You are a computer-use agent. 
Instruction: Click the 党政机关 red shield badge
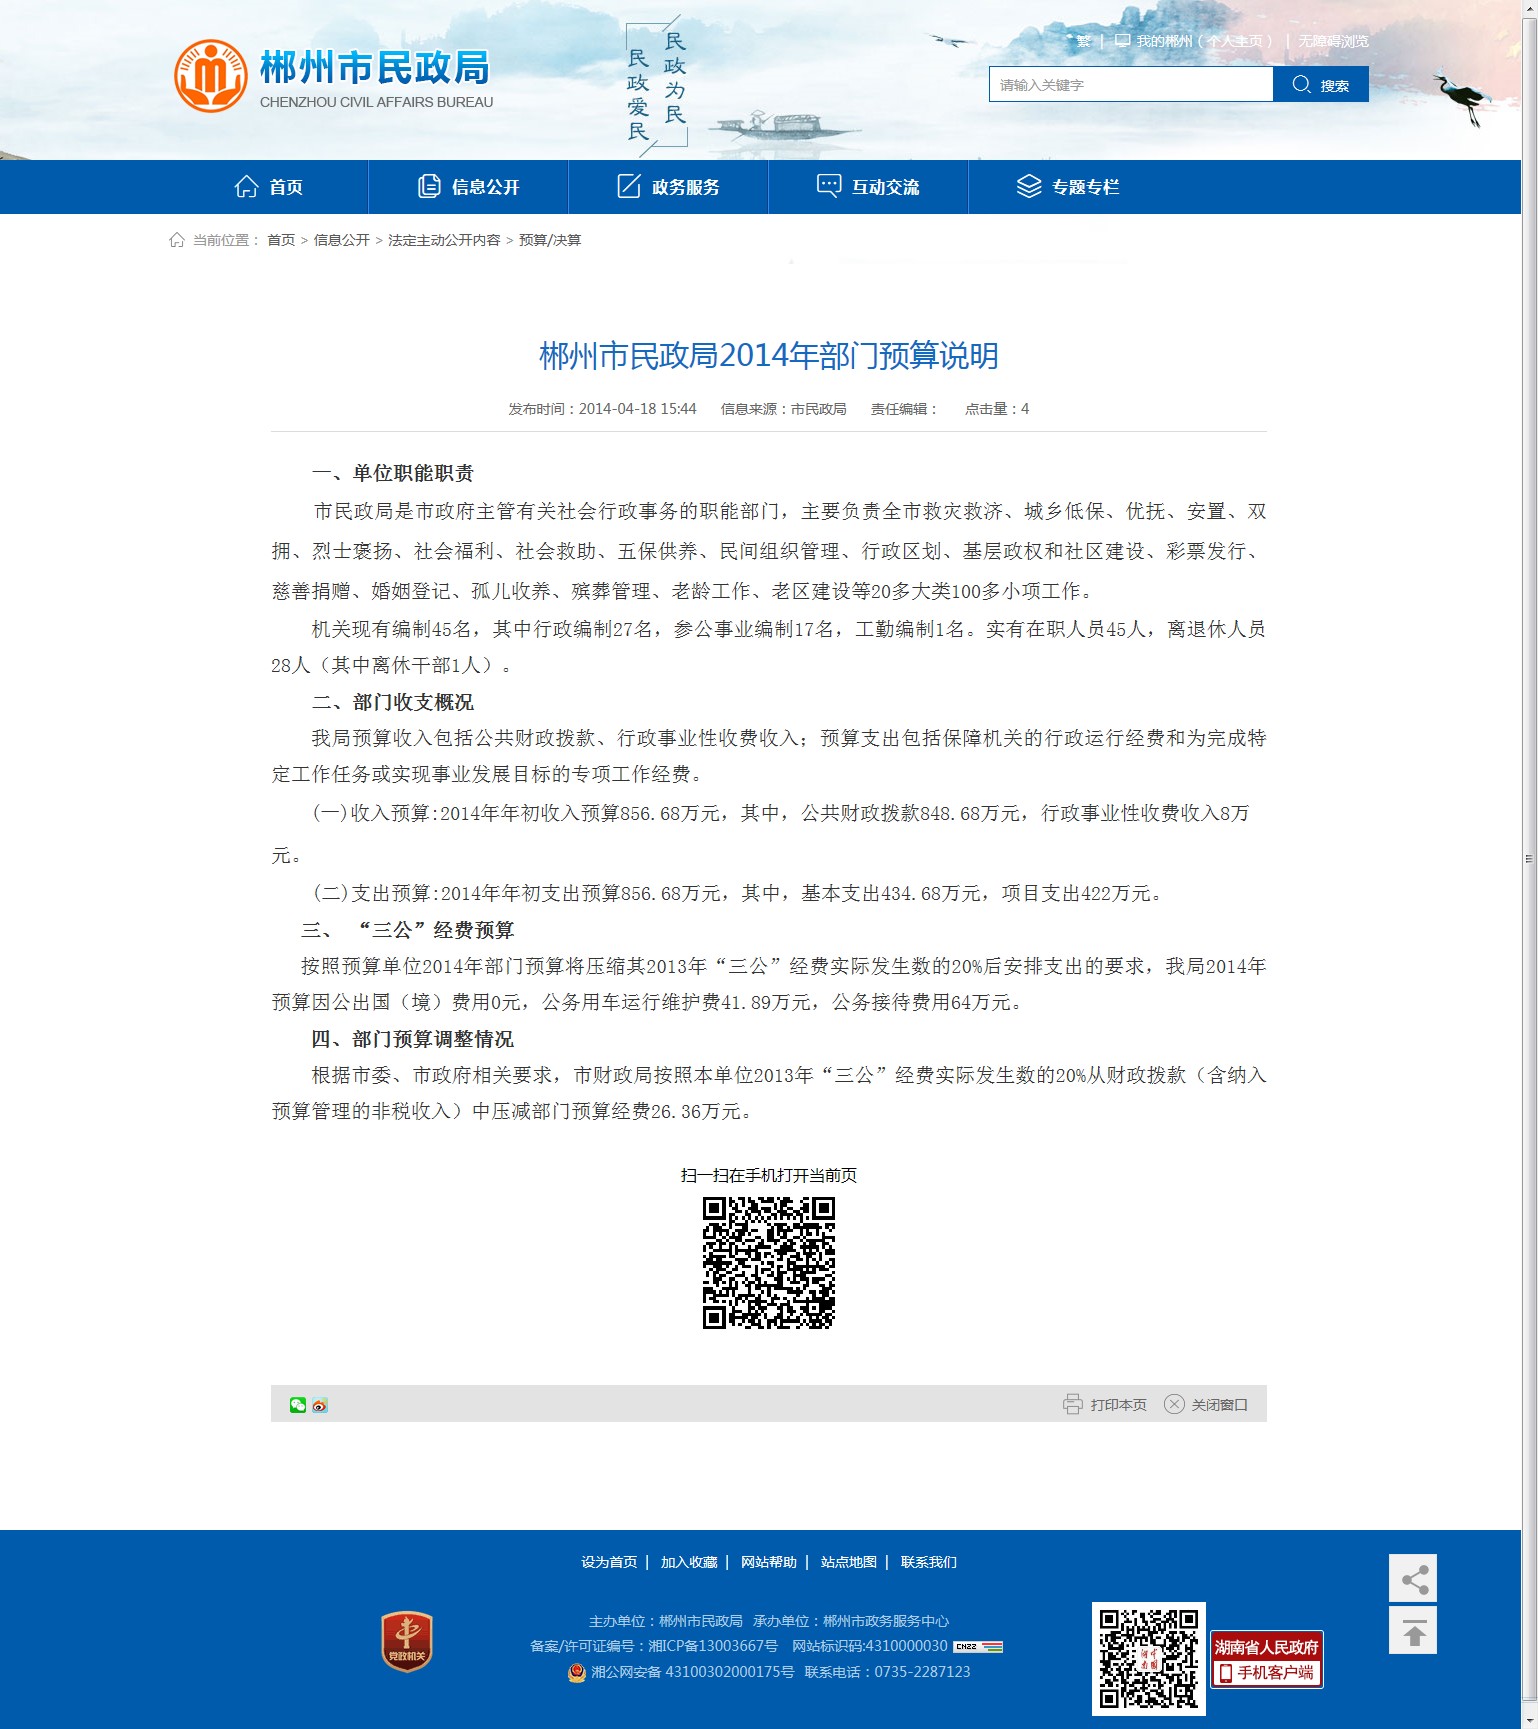[407, 1641]
